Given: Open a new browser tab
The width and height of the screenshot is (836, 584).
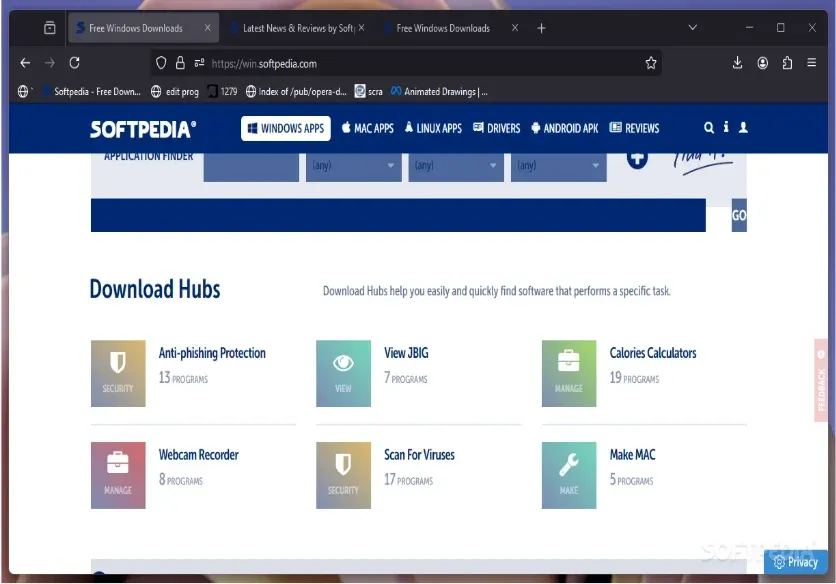Looking at the screenshot, I should tap(541, 28).
